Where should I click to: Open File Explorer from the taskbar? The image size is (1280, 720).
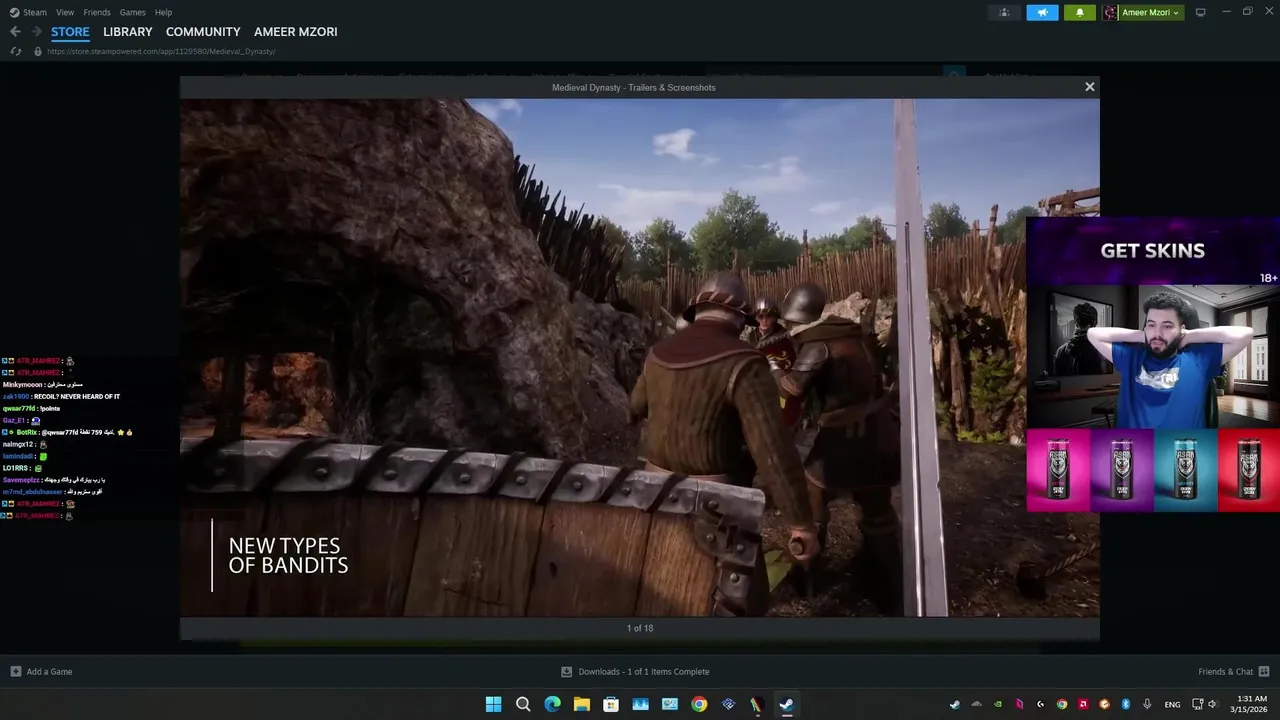(x=581, y=704)
